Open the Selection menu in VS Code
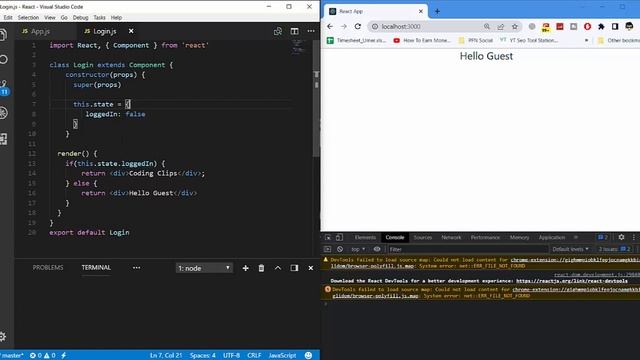The height and width of the screenshot is (360, 640). point(28,18)
